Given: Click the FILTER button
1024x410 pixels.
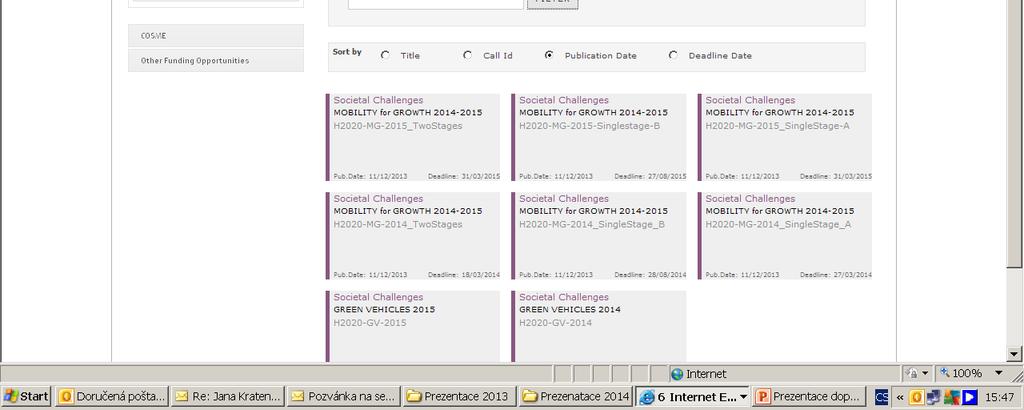Looking at the screenshot, I should tap(552, 3).
